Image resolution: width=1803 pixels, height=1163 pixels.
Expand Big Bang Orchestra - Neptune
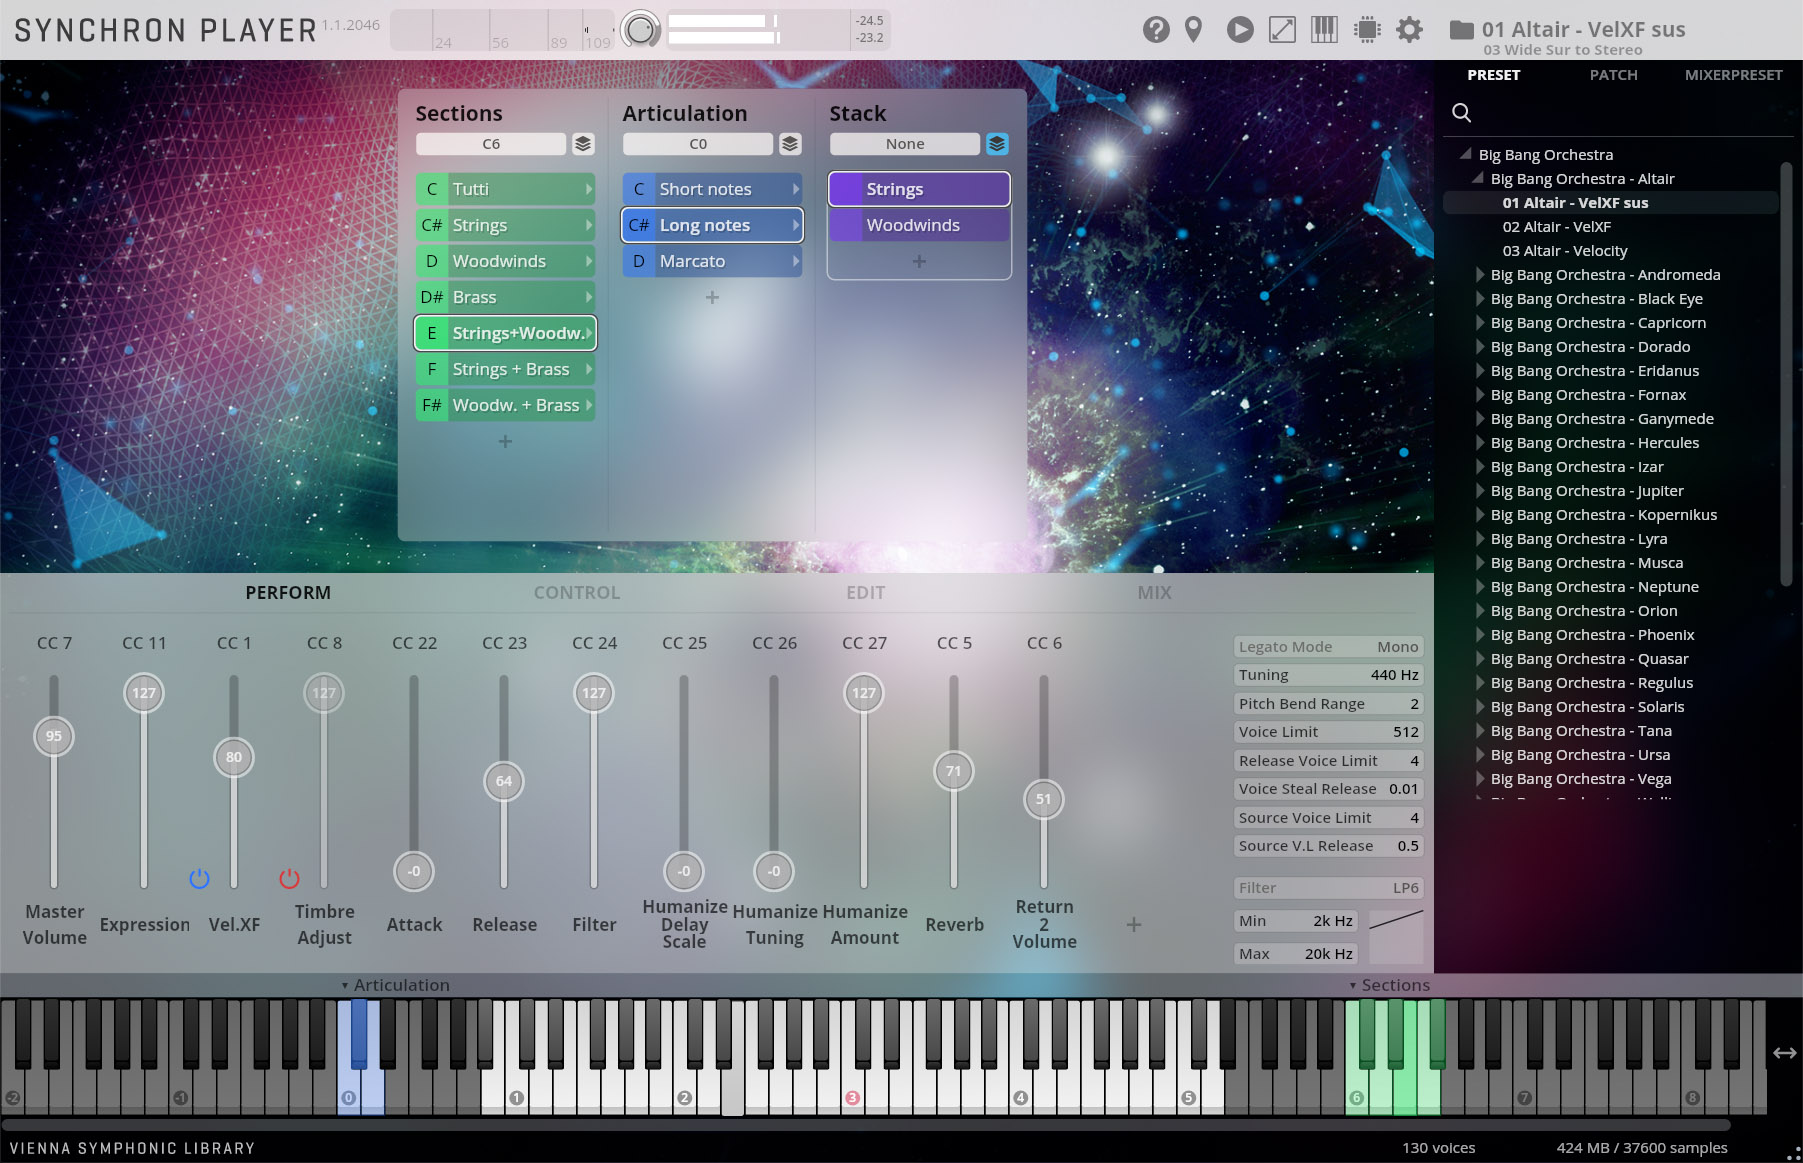1481,586
